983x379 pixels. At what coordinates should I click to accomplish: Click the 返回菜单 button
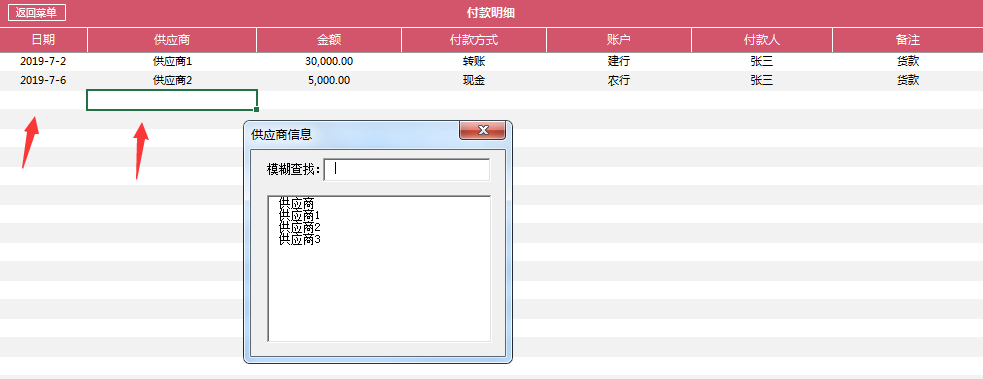coord(36,13)
